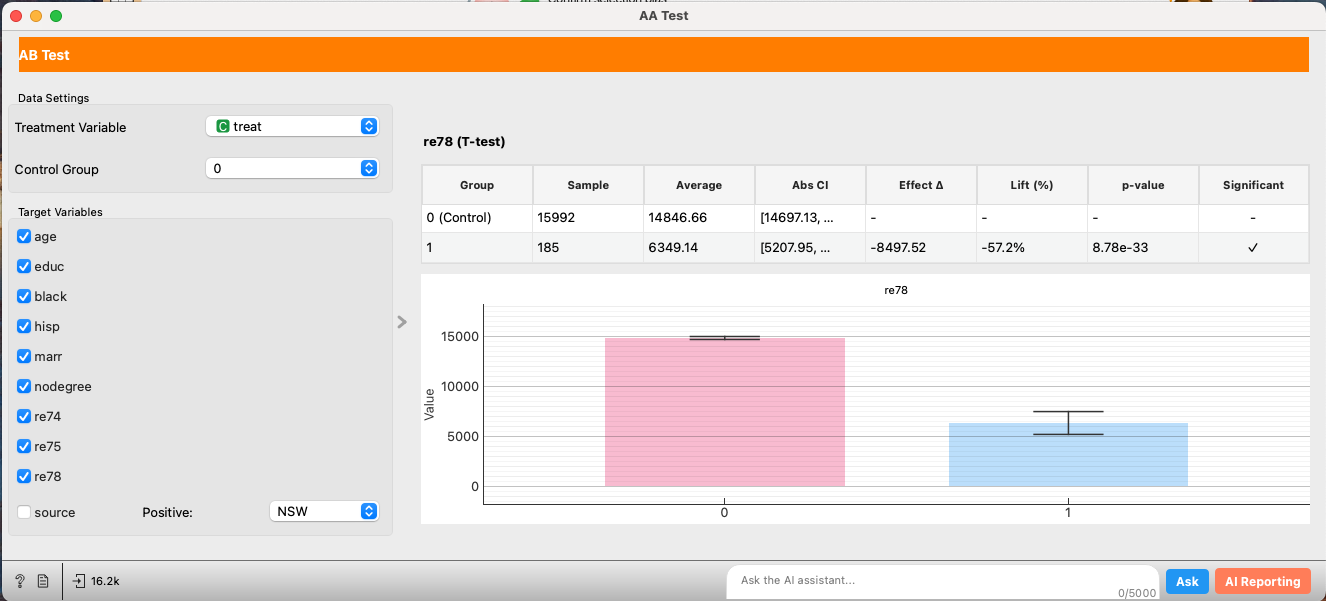
Task: Open the report document icon
Action: (x=43, y=581)
